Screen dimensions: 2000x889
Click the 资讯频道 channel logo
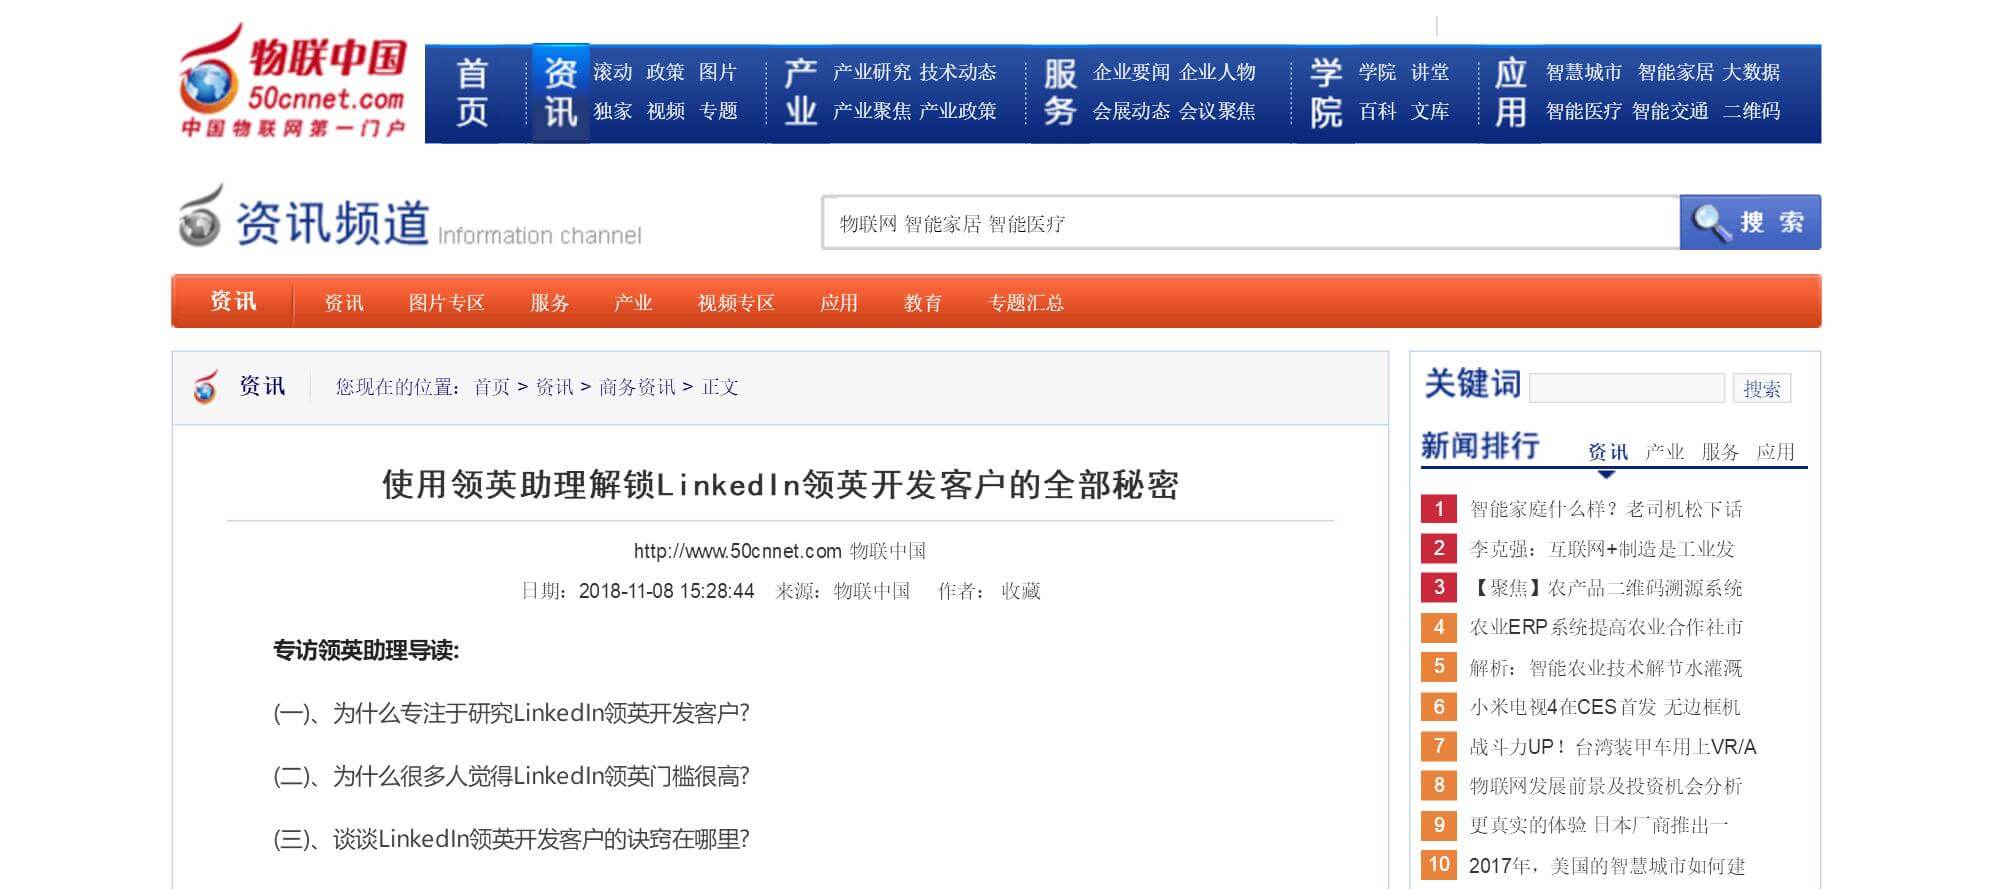point(410,217)
